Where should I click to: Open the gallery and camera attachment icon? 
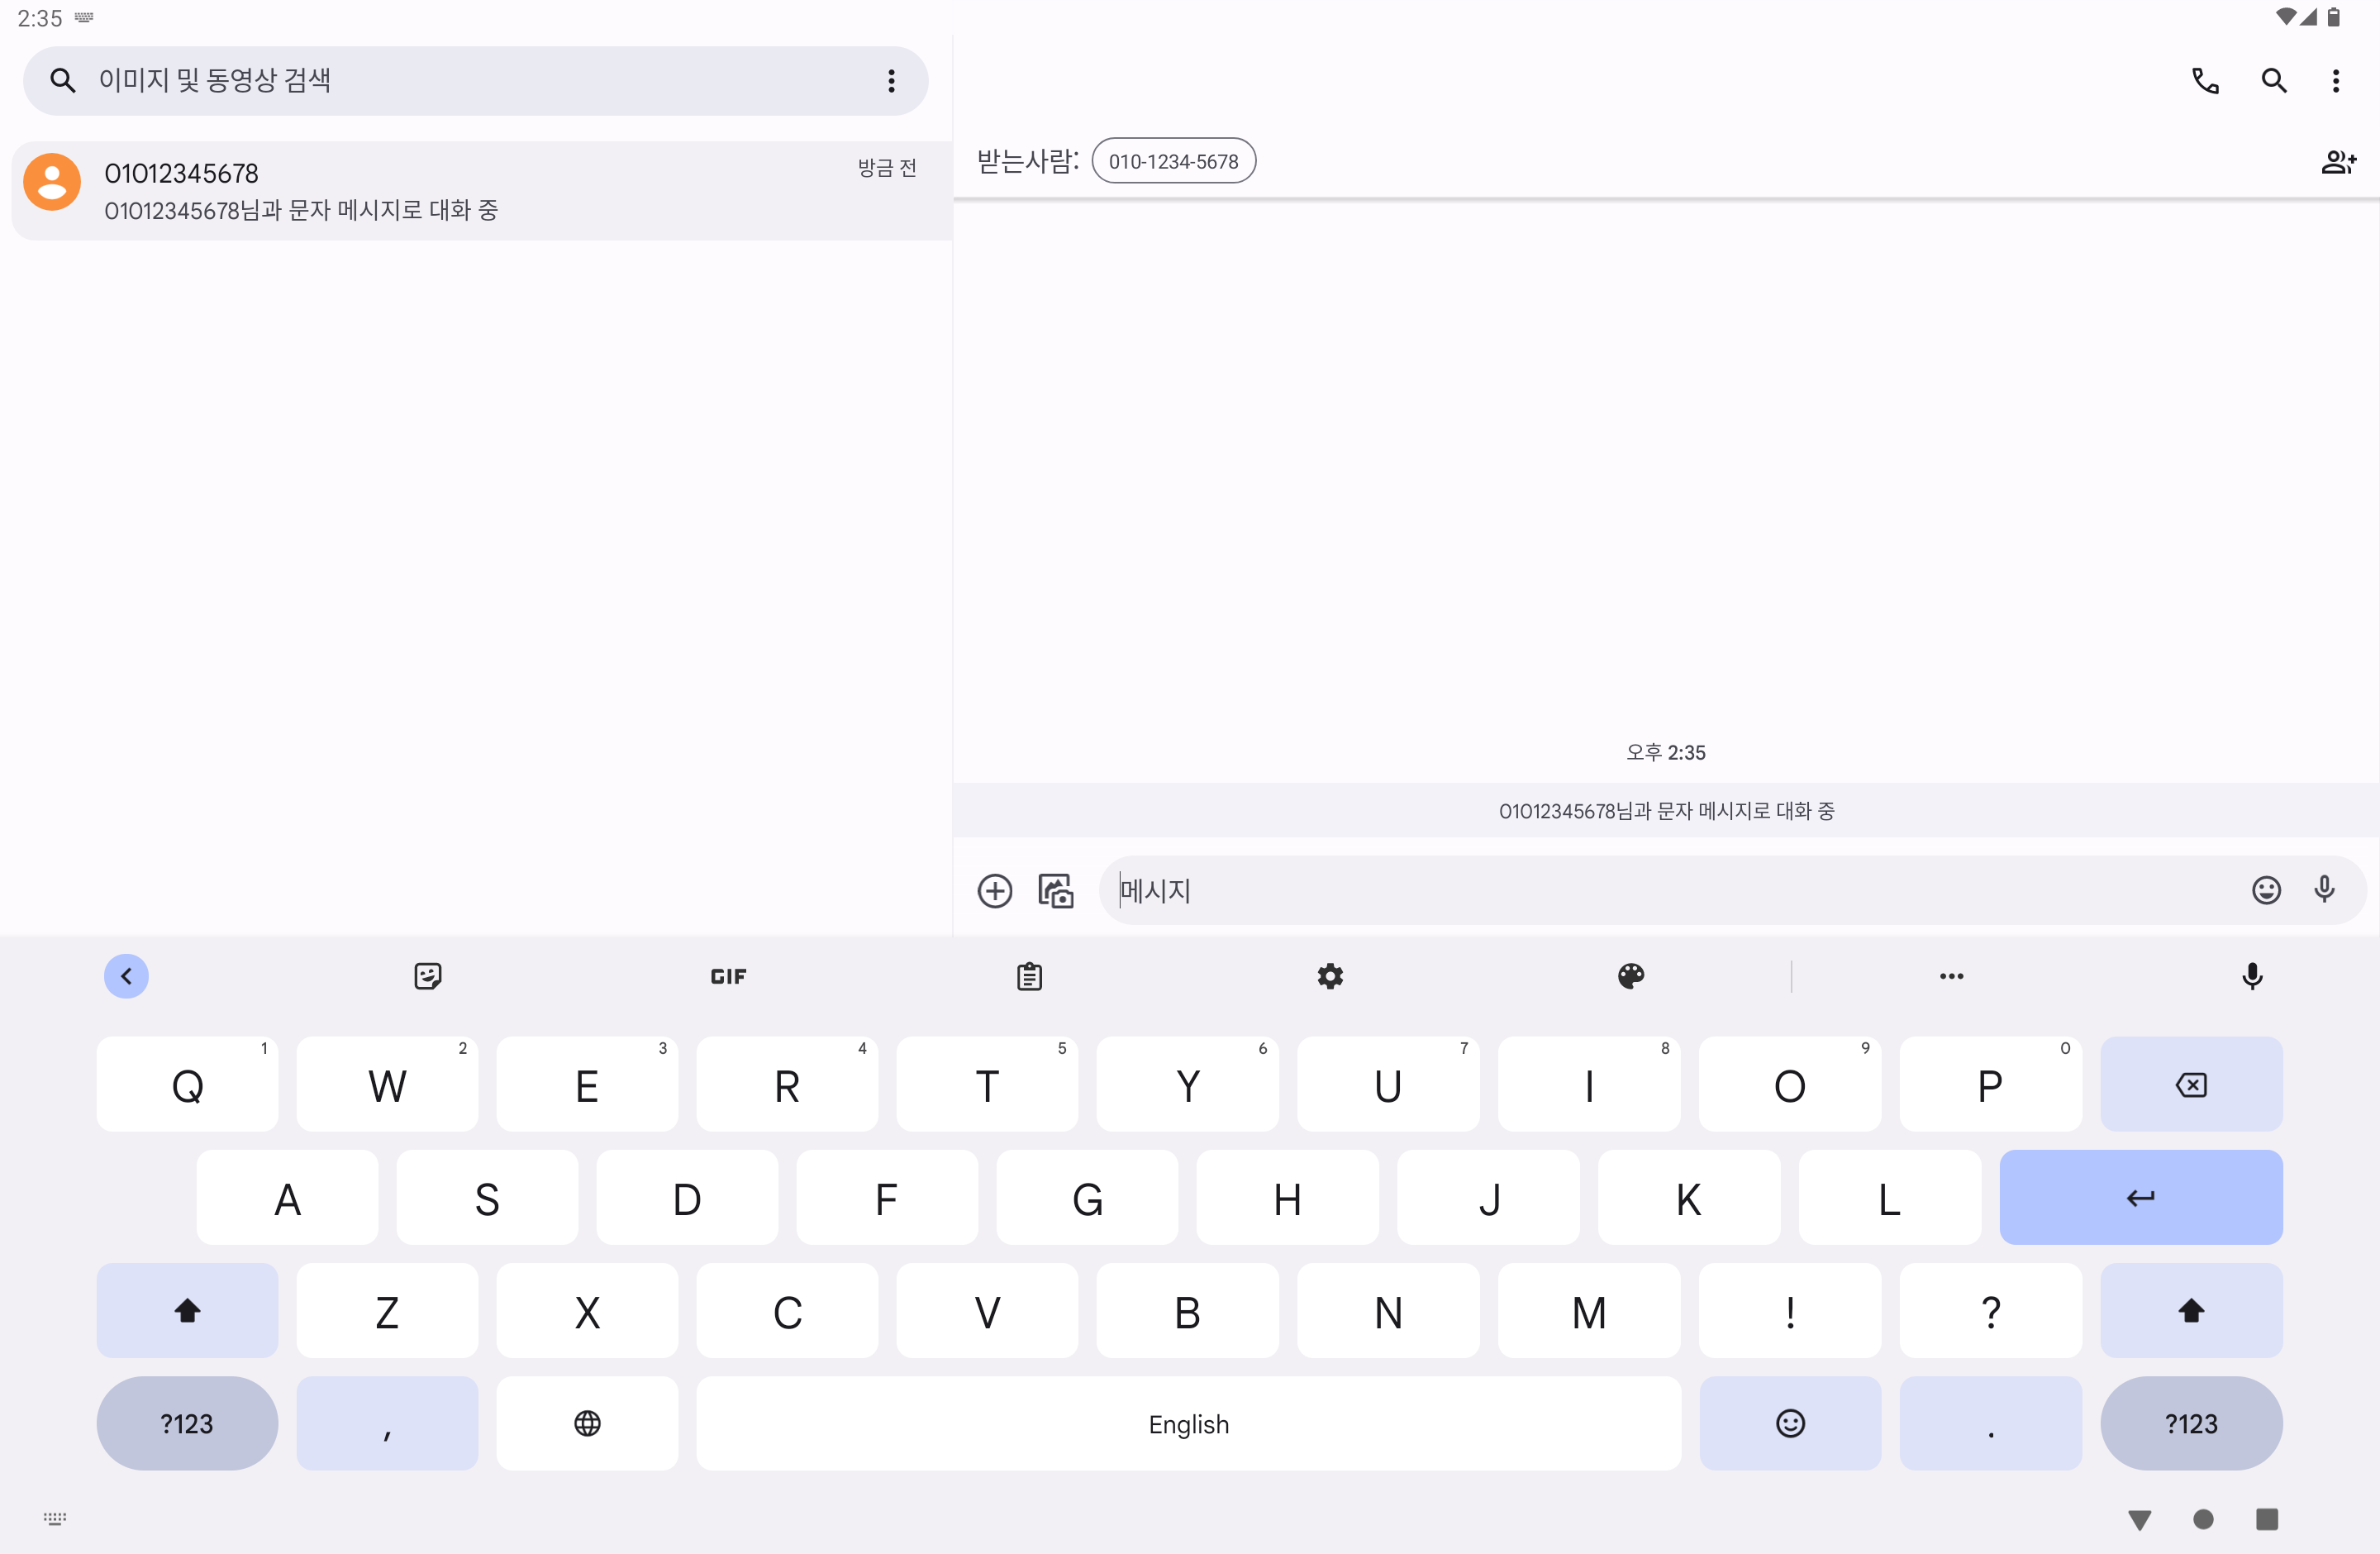pos(1055,890)
